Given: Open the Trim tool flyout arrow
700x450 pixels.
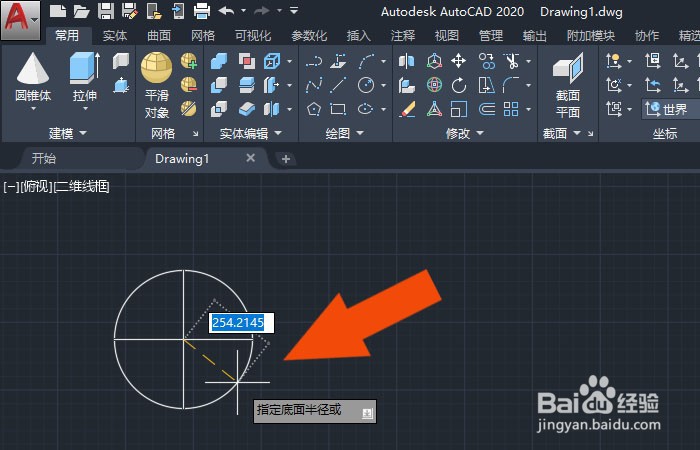Looking at the screenshot, I should coord(529,61).
